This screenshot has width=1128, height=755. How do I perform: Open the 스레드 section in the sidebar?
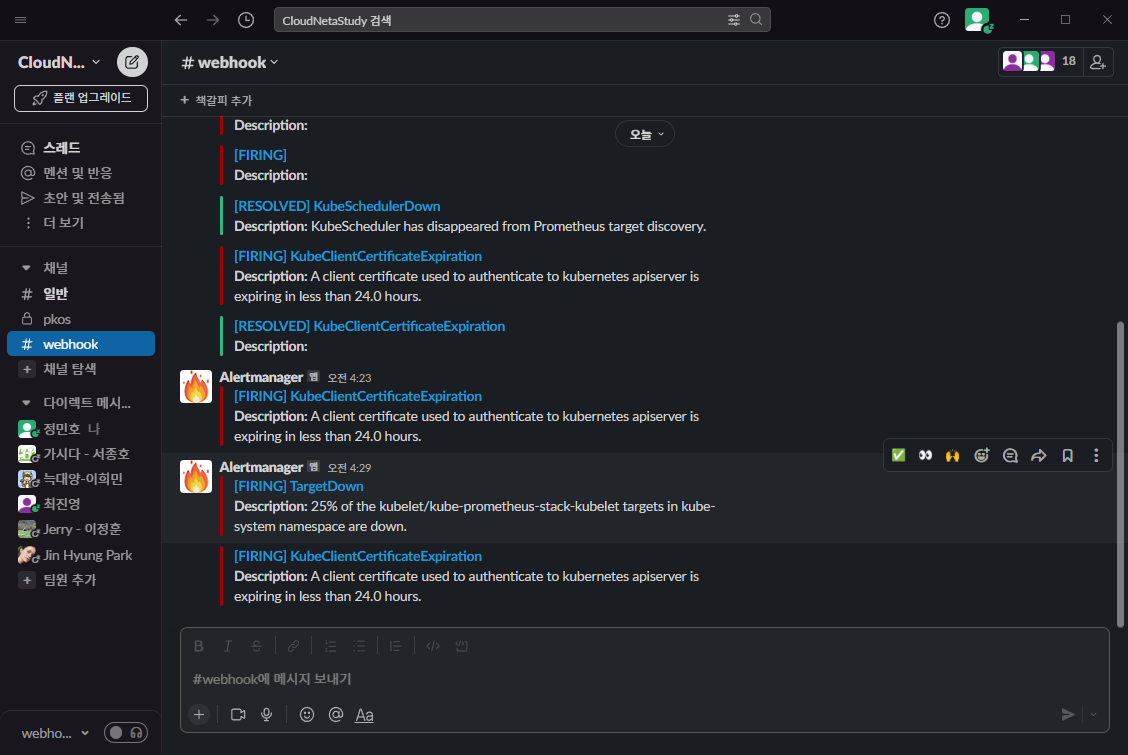tap(61, 148)
